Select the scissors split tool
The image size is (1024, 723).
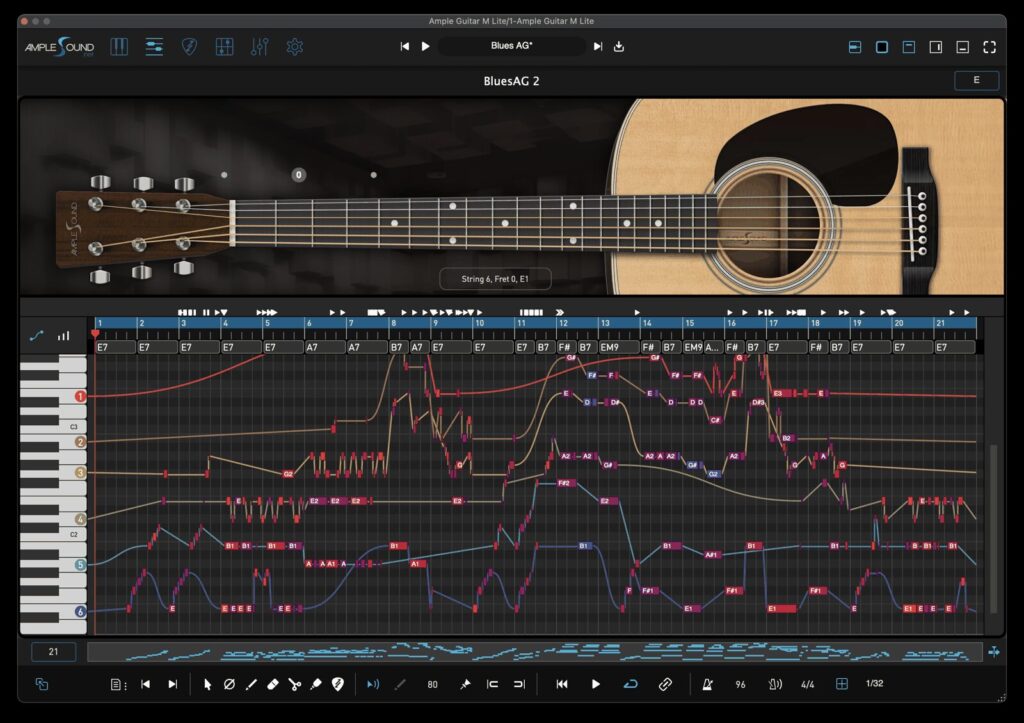click(x=295, y=684)
